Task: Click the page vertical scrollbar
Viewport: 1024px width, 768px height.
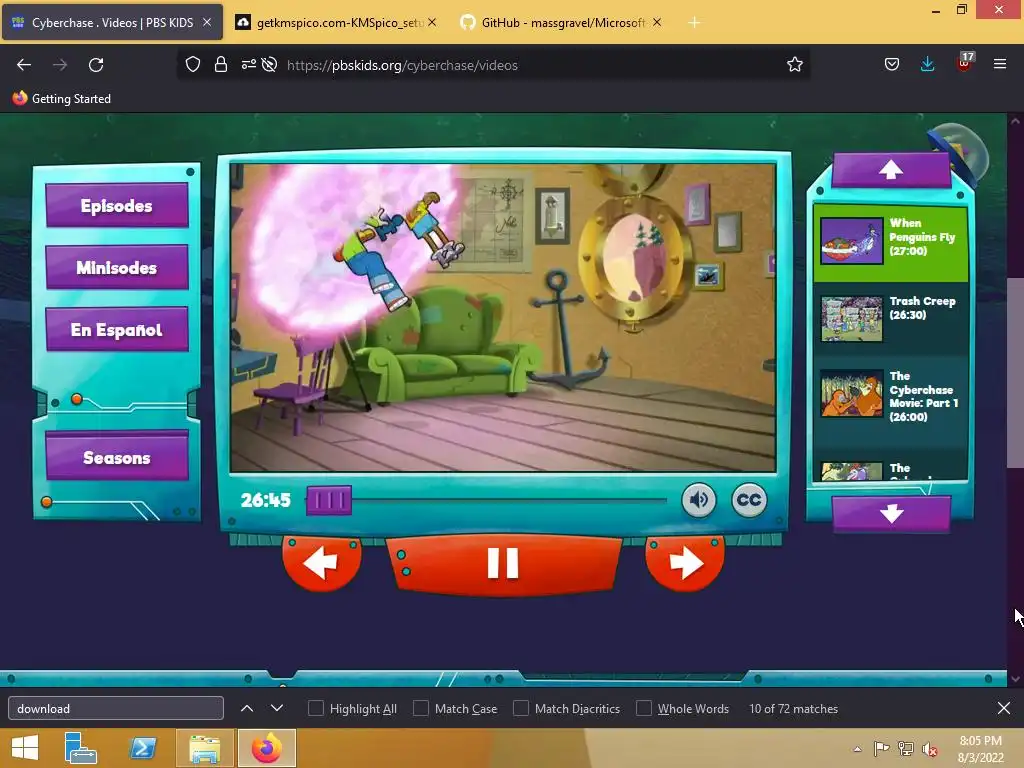Action: coord(1015,372)
